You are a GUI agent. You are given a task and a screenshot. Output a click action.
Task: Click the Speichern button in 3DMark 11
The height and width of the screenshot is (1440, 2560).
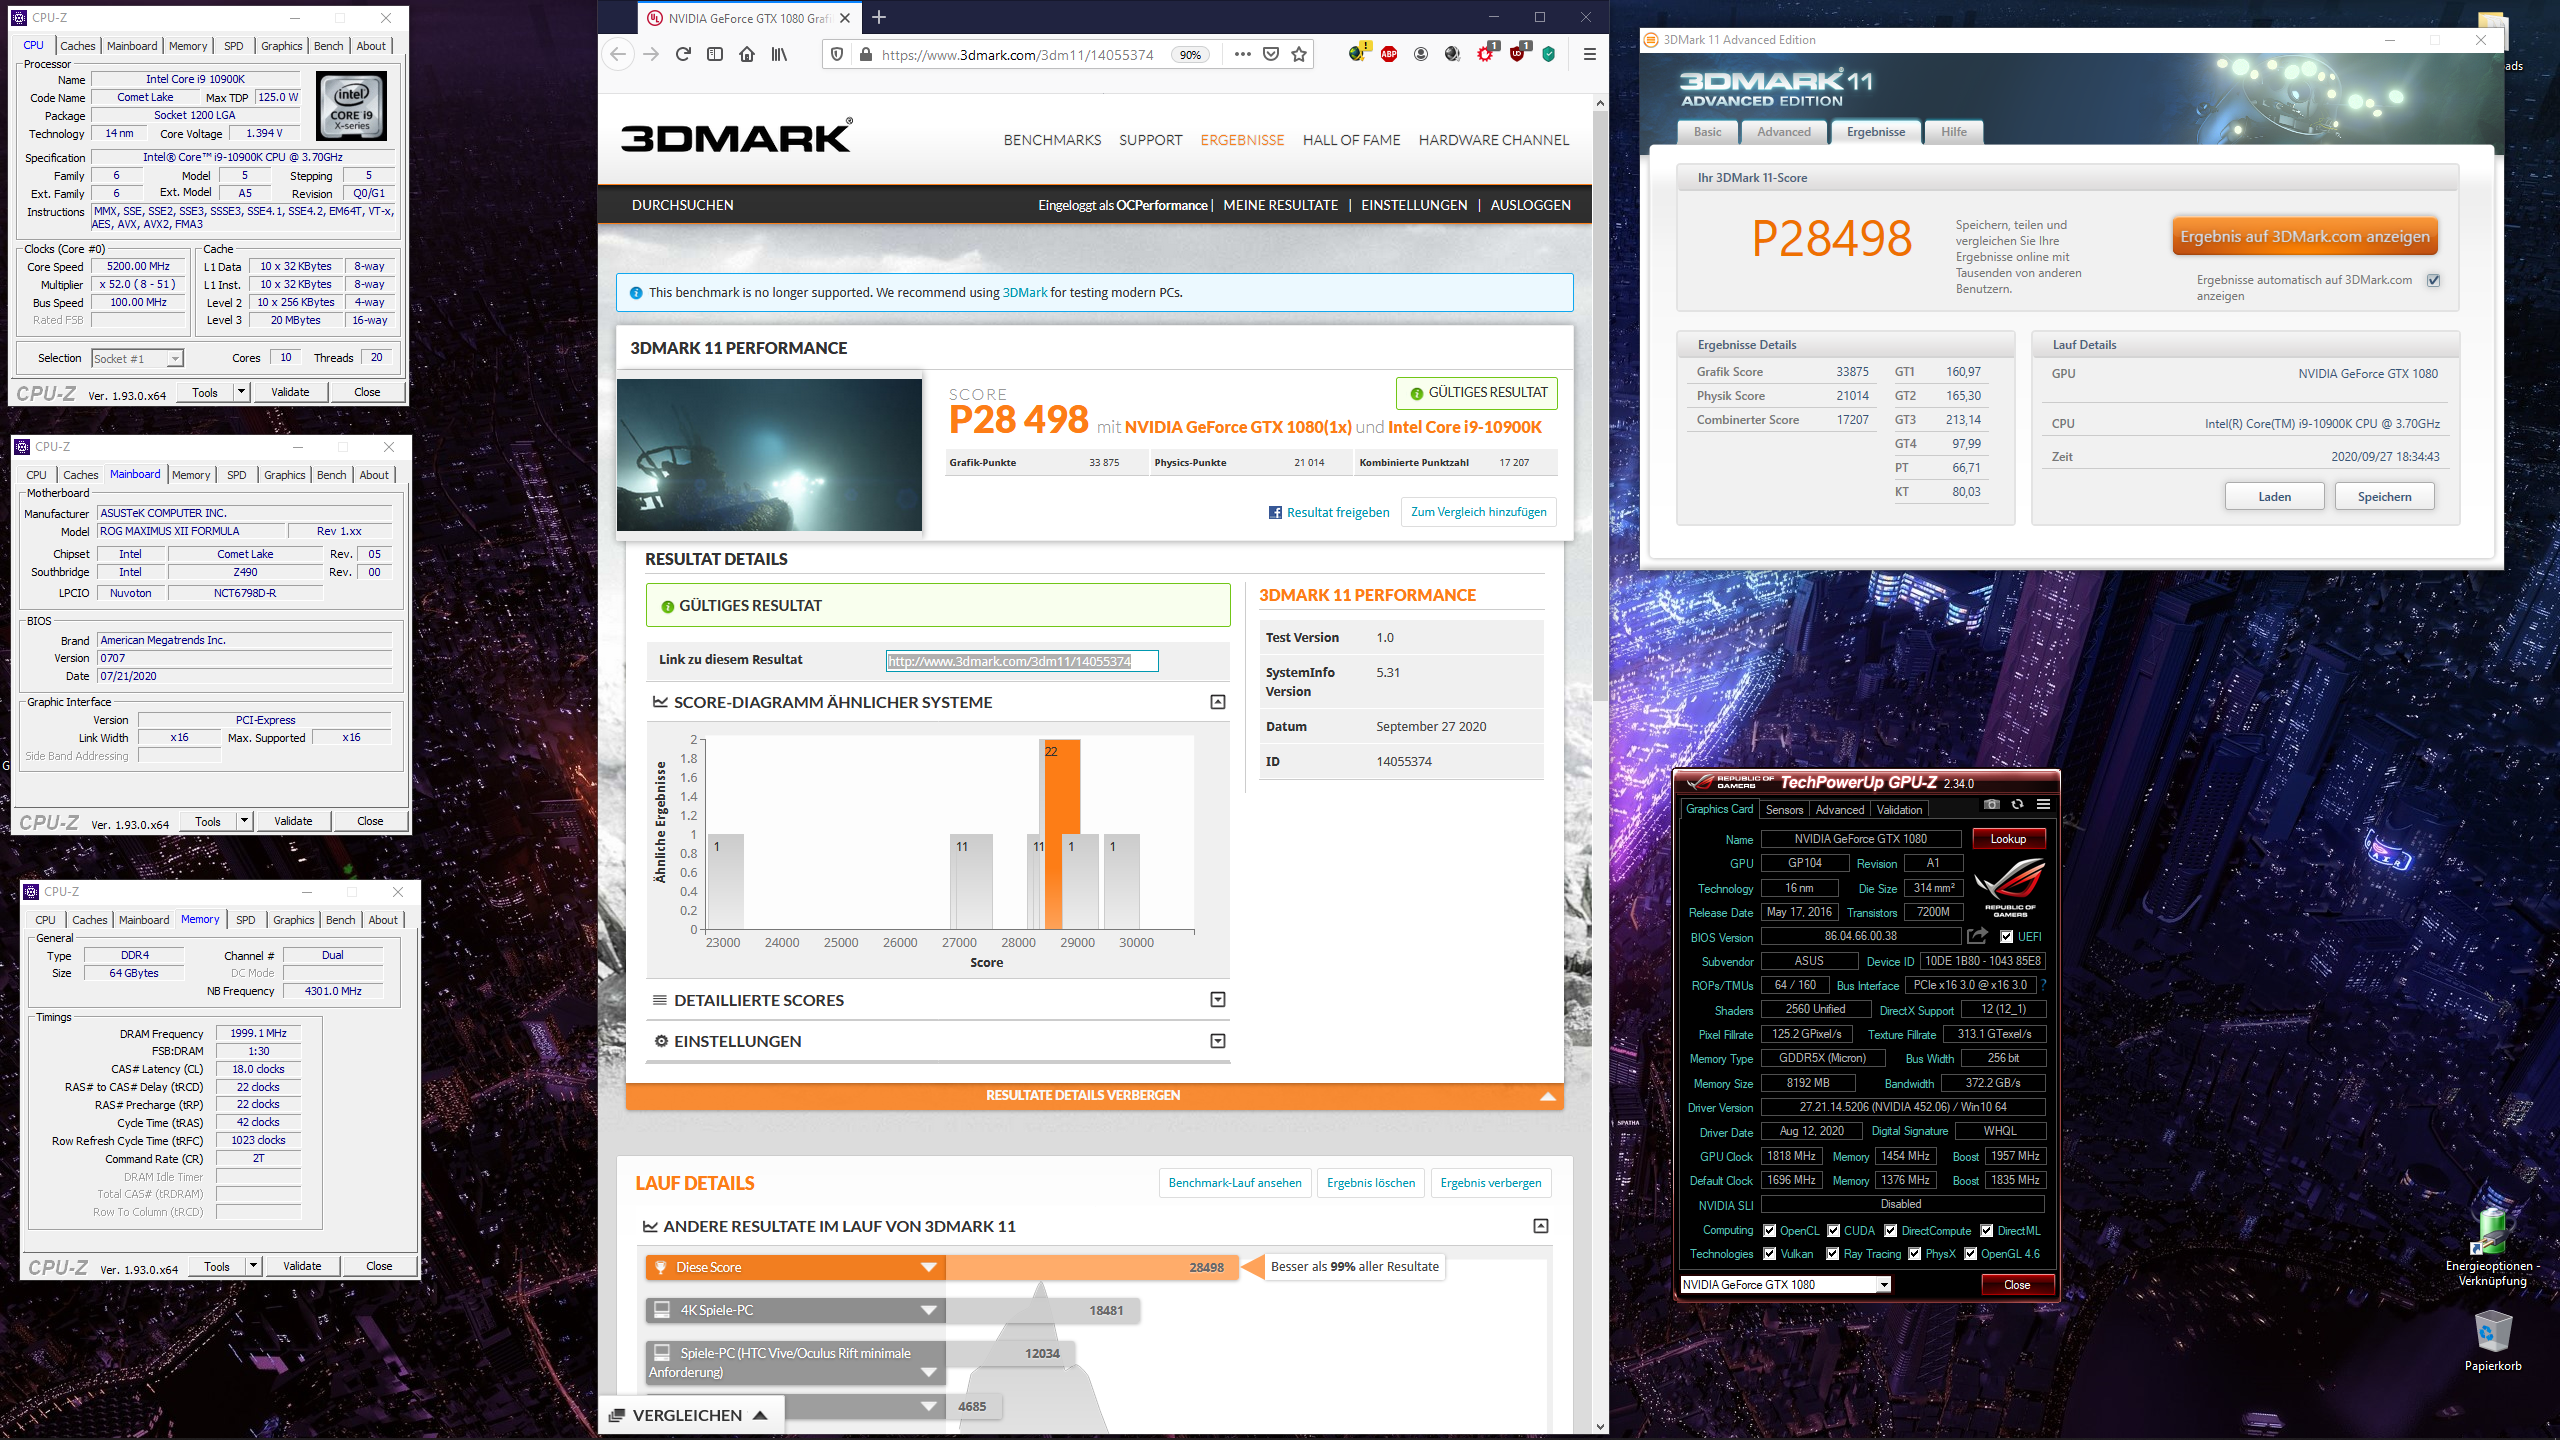pyautogui.click(x=2384, y=497)
